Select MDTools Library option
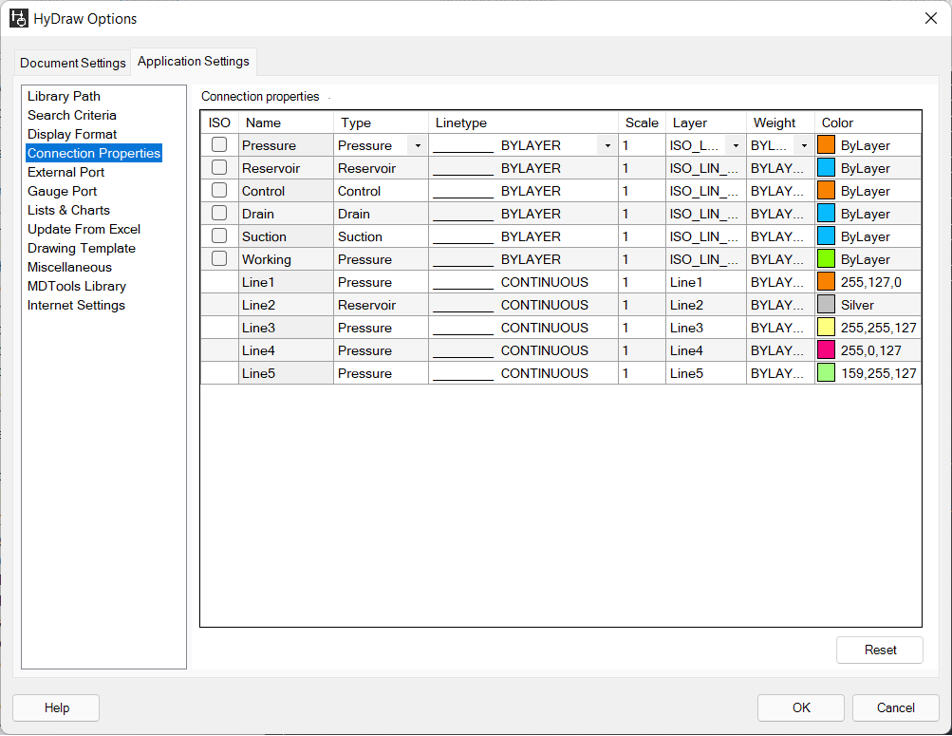Viewport: 952px width, 736px height. (x=76, y=286)
